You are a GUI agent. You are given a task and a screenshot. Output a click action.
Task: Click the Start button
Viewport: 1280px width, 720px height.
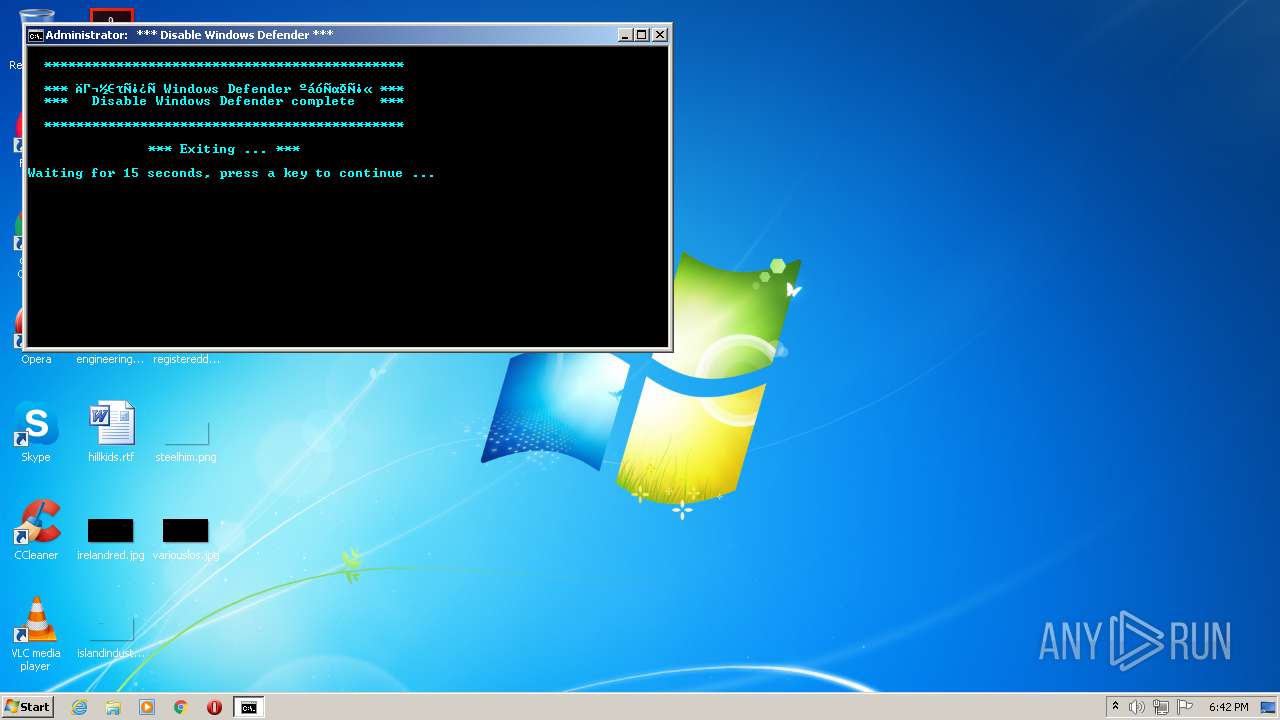point(27,707)
